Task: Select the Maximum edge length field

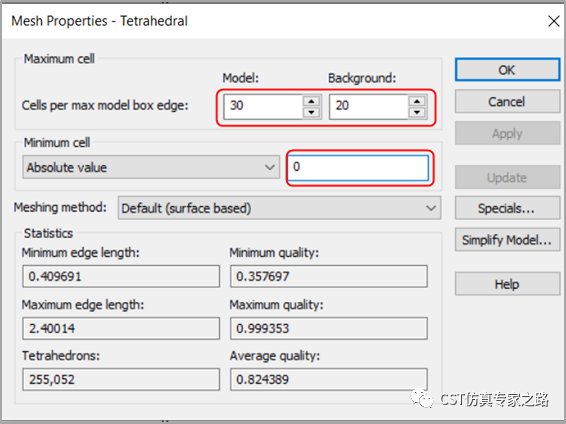Action: [x=121, y=328]
